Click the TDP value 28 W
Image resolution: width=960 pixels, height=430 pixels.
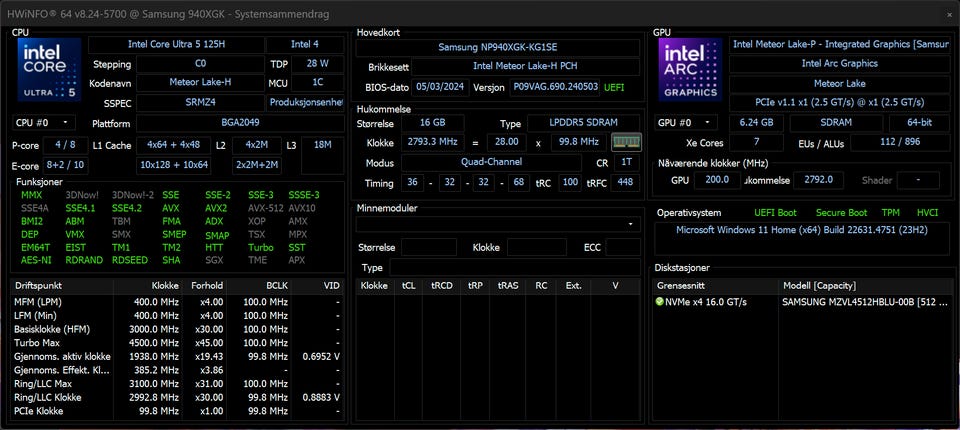tap(317, 64)
